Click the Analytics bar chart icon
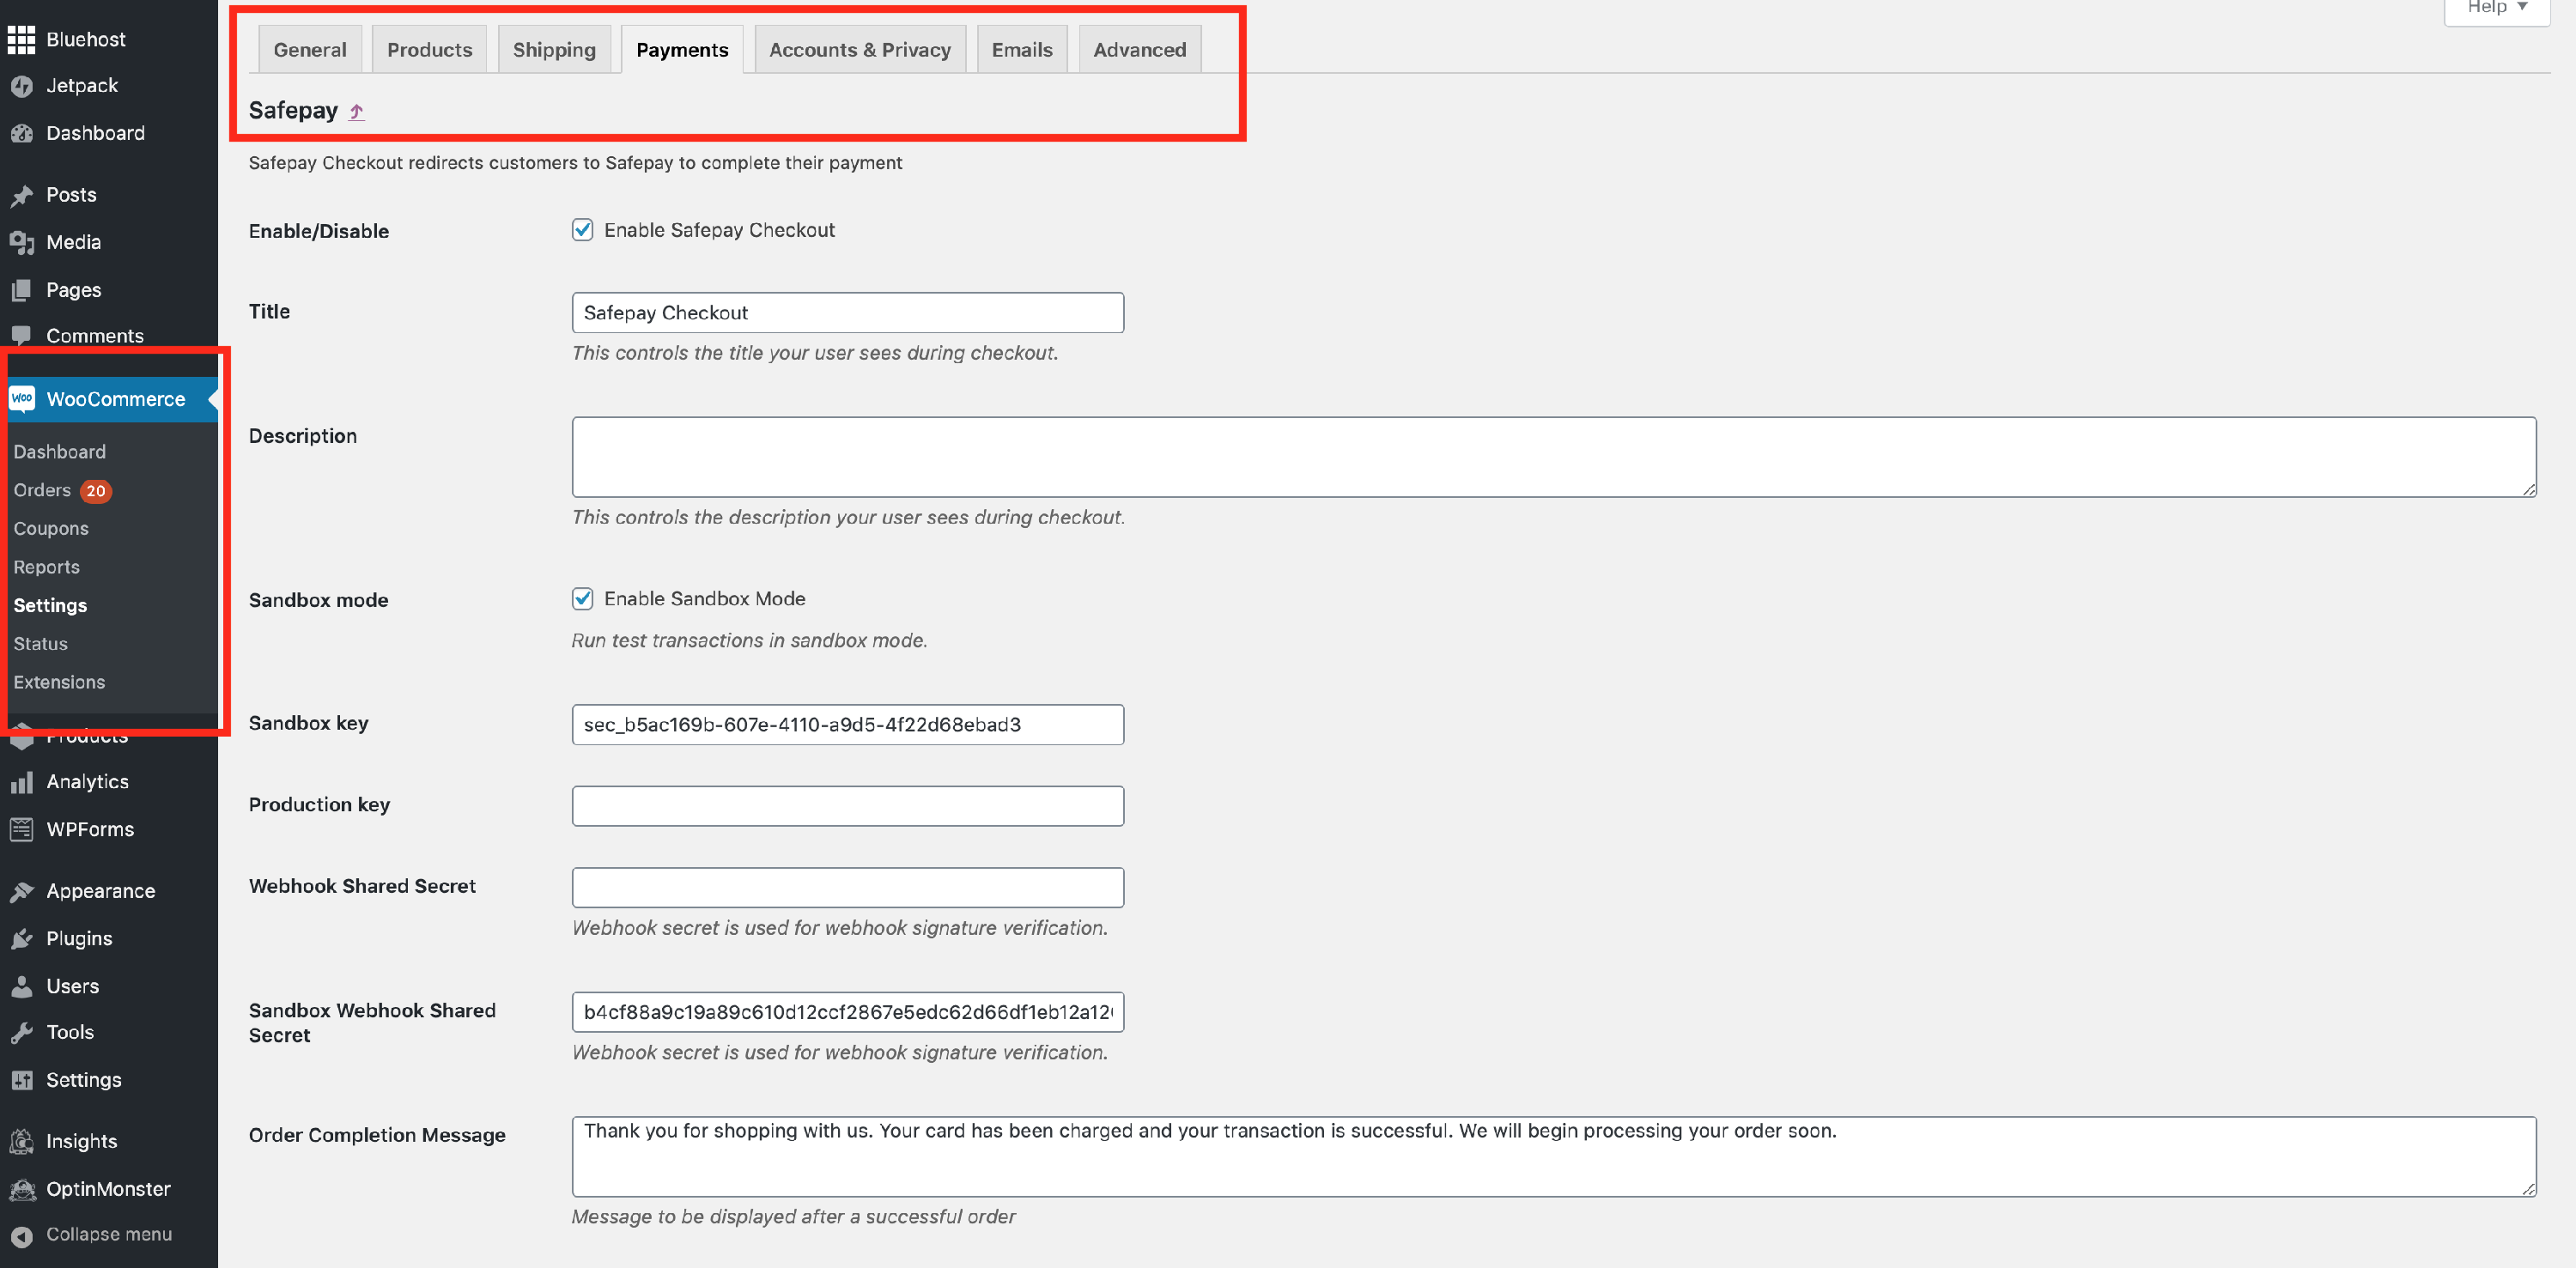The height and width of the screenshot is (1268, 2576). [21, 783]
